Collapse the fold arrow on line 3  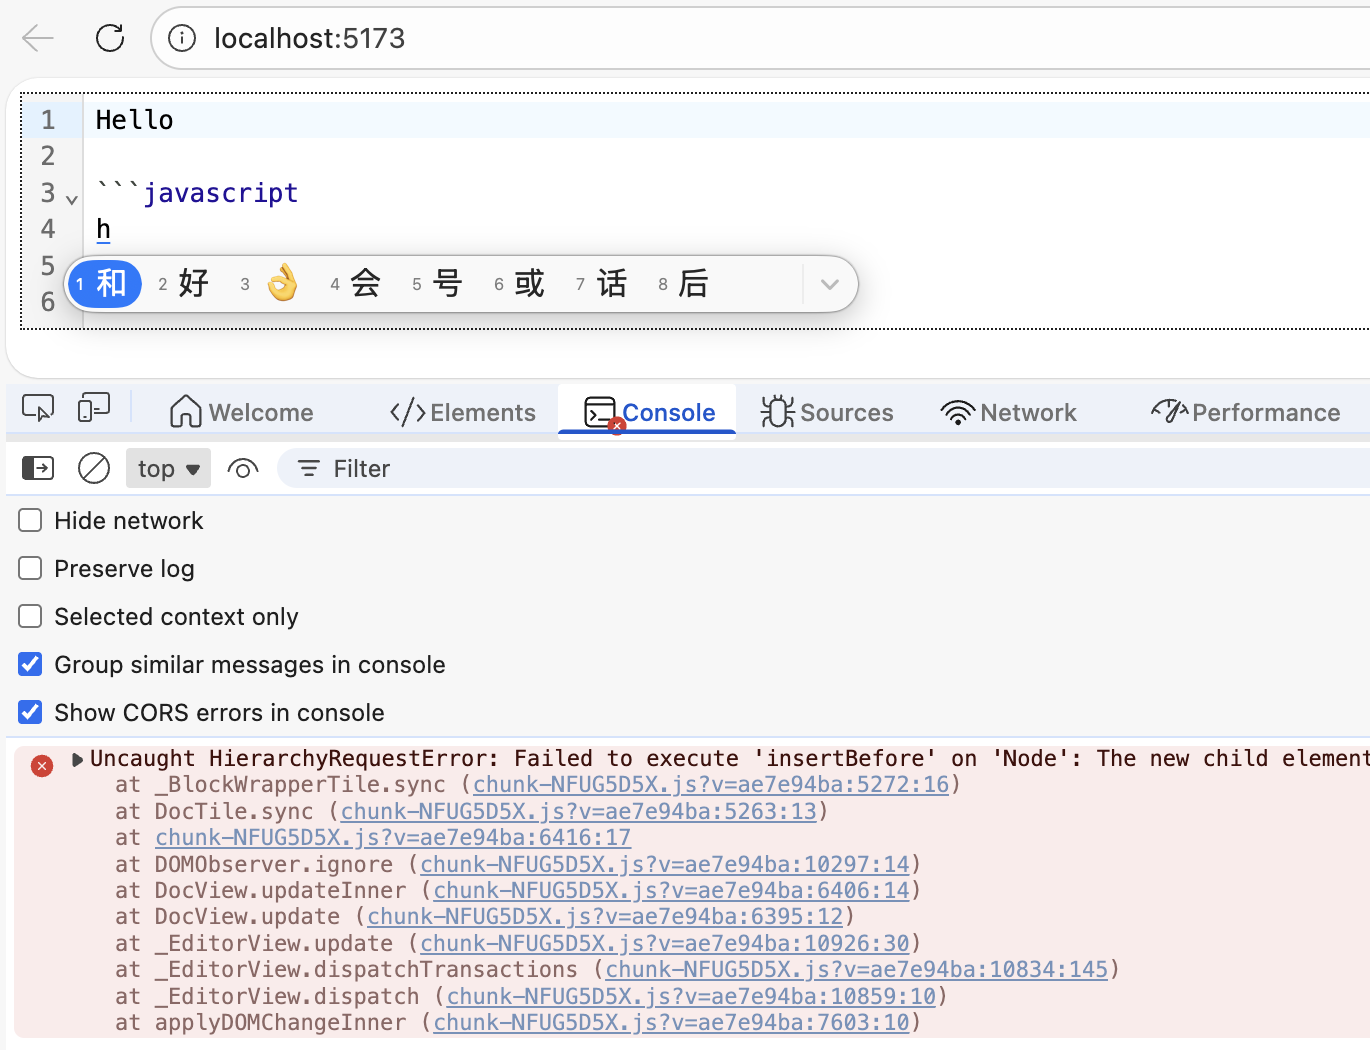tap(71, 199)
